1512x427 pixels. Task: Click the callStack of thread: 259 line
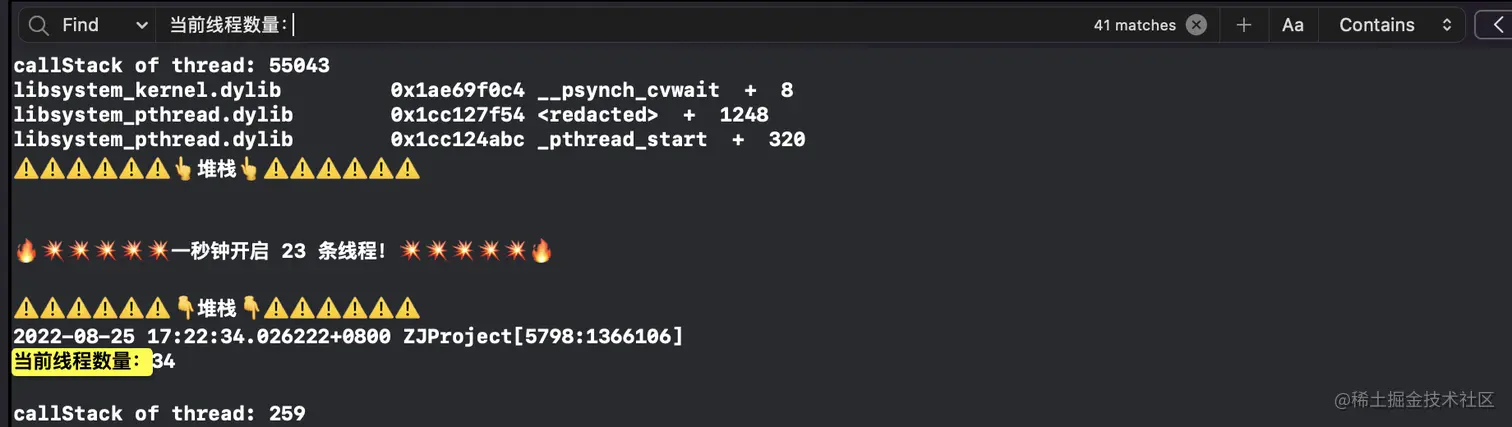pyautogui.click(x=160, y=414)
